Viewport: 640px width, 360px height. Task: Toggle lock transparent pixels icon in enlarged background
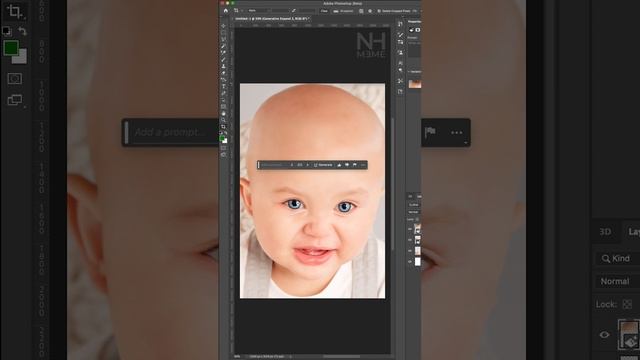[x=627, y=304]
